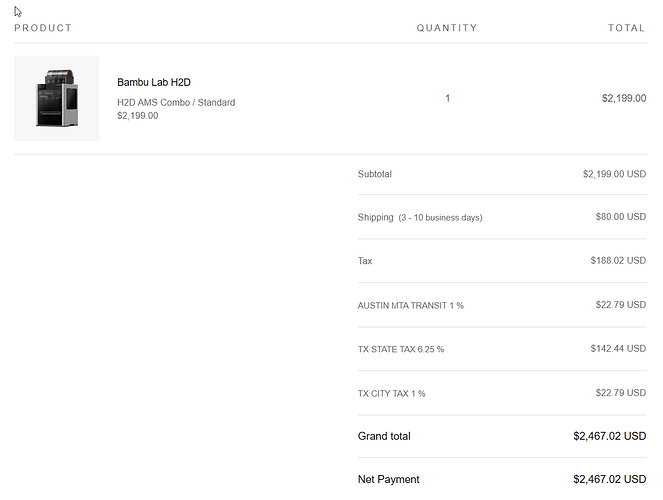Click the $2,199.00 unit price under the variant

tap(137, 115)
